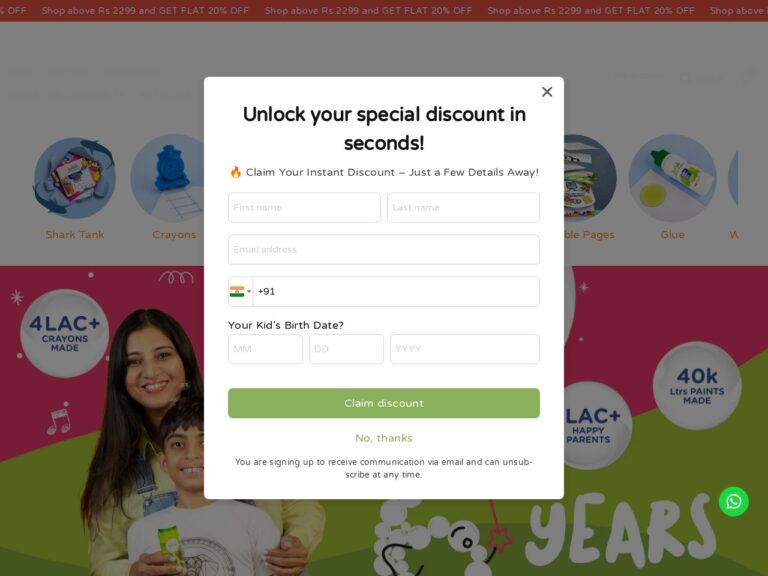Click the Claim discount button

coord(384,403)
